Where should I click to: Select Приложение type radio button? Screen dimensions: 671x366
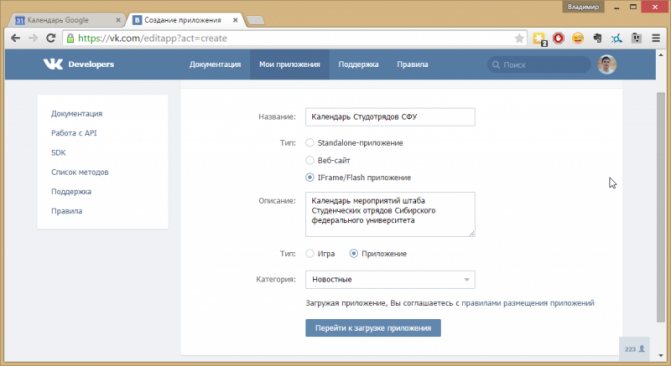(x=353, y=253)
